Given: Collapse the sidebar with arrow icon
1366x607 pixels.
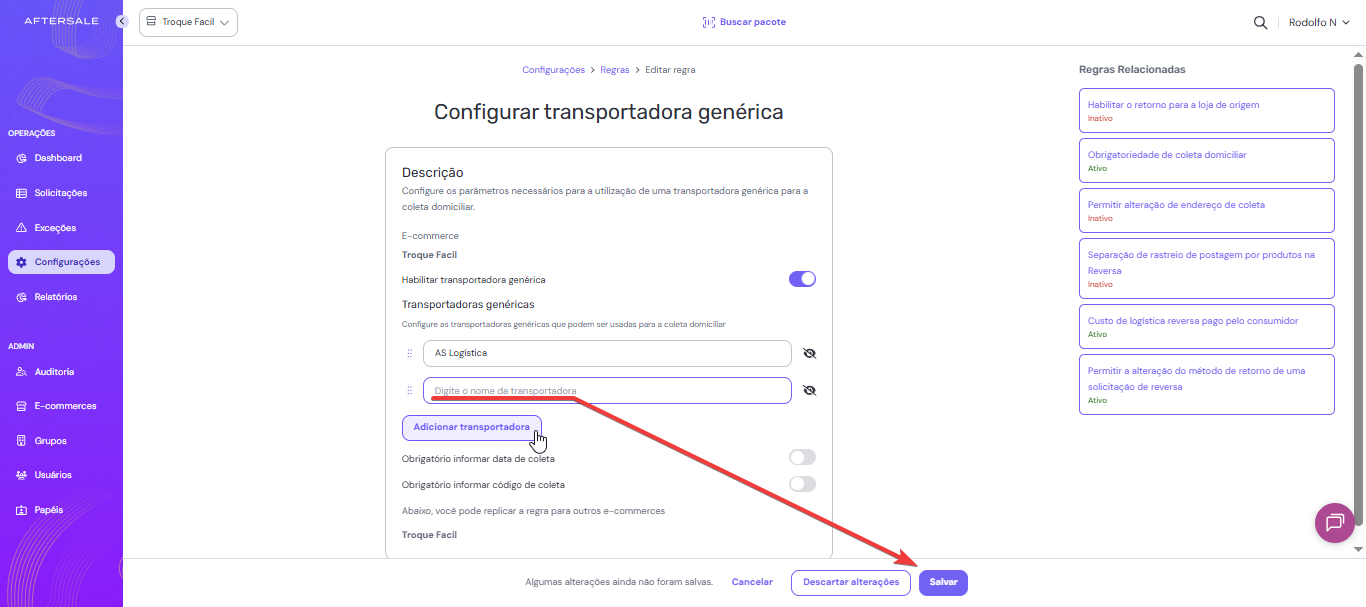Looking at the screenshot, I should (x=122, y=21).
